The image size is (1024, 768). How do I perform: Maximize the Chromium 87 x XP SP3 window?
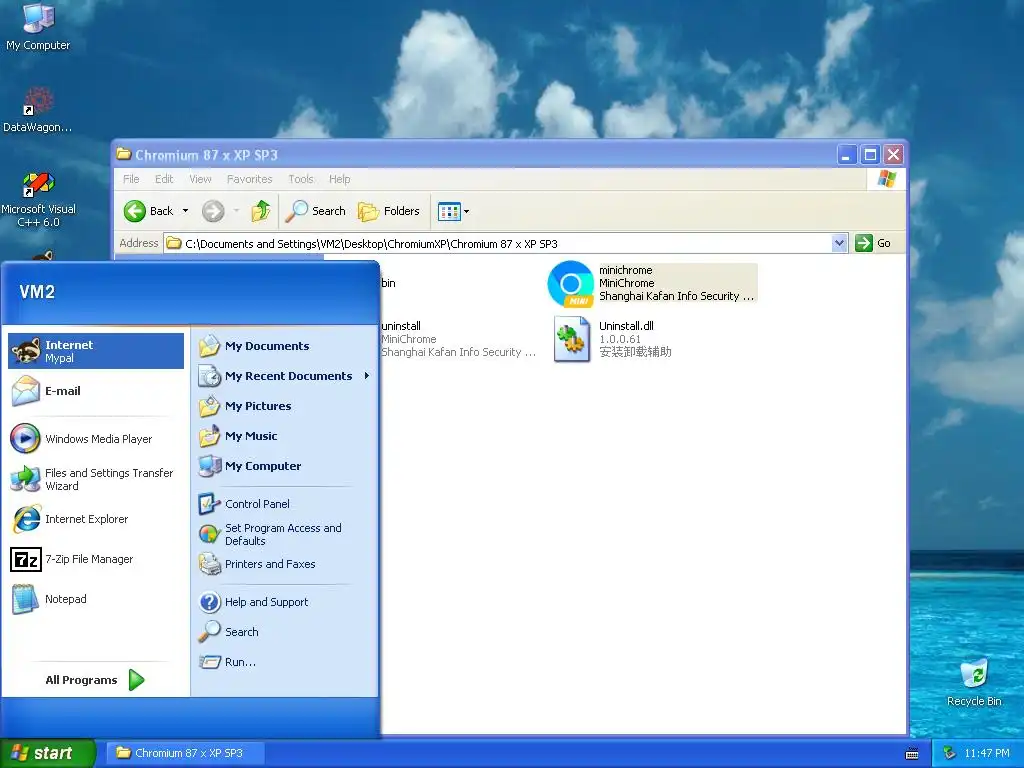click(870, 155)
